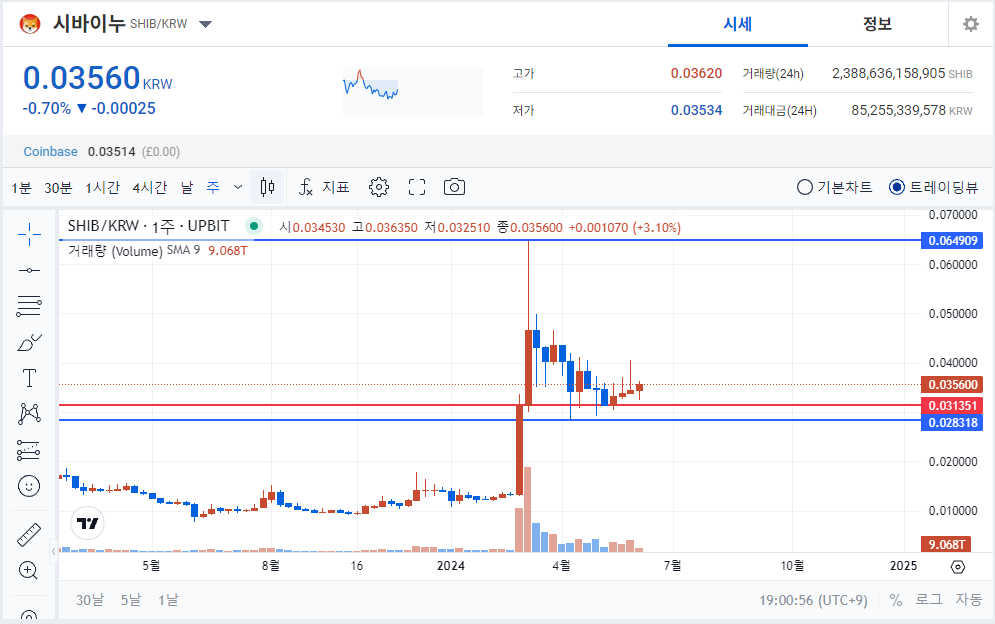
Task: Select the 주 (weekly) timeframe
Action: [x=213, y=187]
